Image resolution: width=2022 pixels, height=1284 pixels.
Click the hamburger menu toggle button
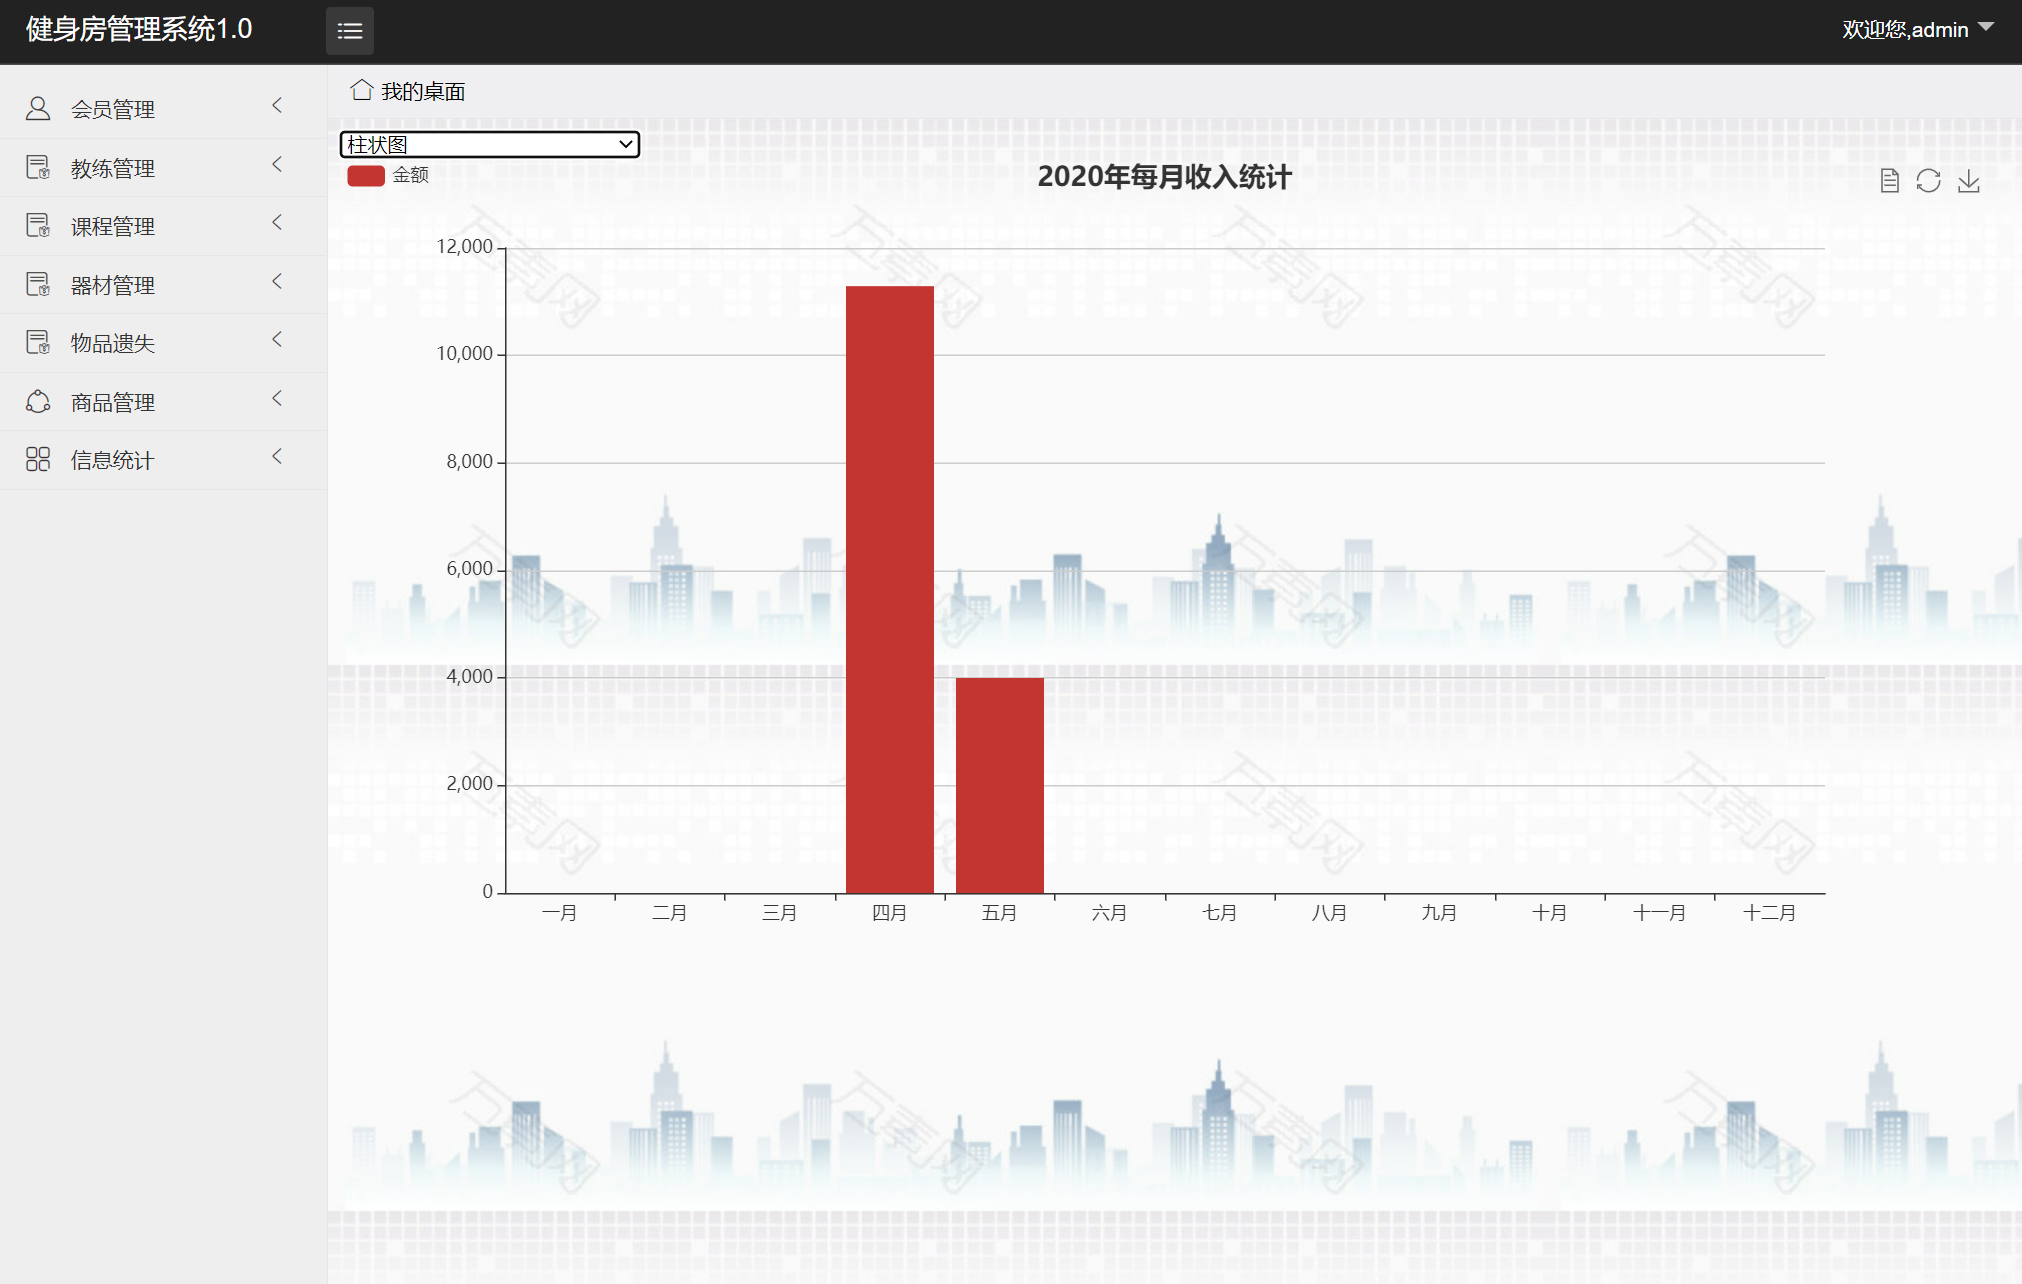[349, 31]
